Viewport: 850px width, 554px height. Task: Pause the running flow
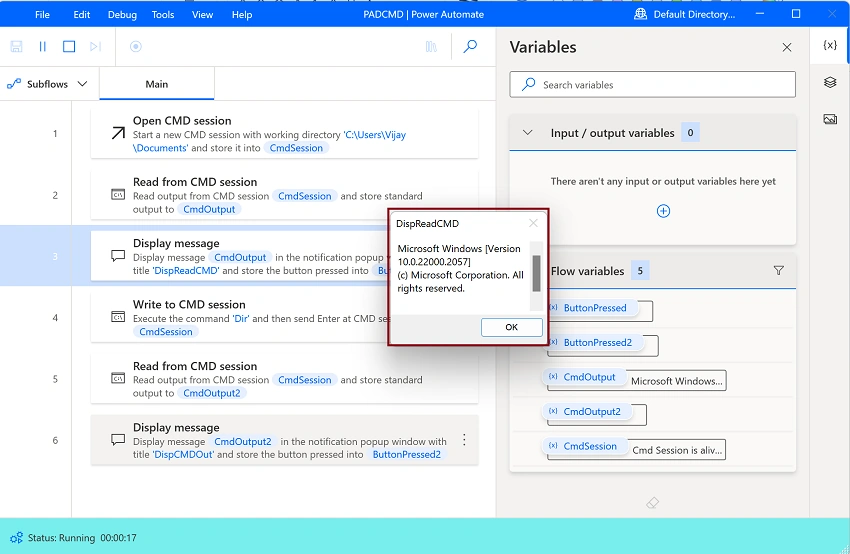43,47
